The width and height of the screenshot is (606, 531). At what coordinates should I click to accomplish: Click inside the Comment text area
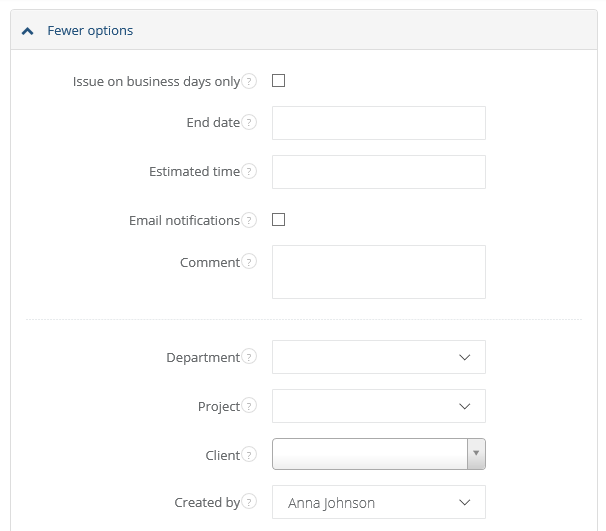[x=378, y=272]
